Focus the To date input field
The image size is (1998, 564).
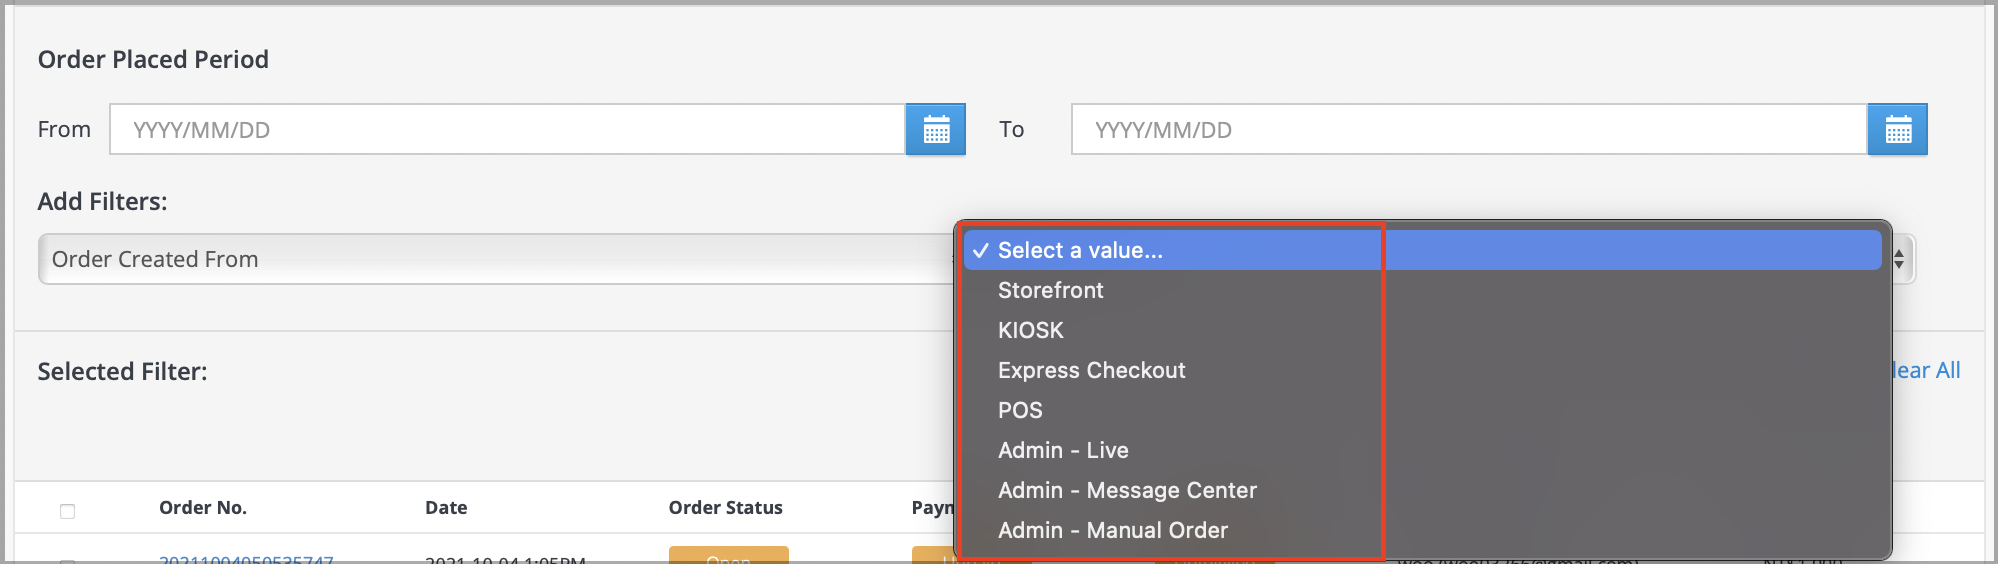point(1469,129)
